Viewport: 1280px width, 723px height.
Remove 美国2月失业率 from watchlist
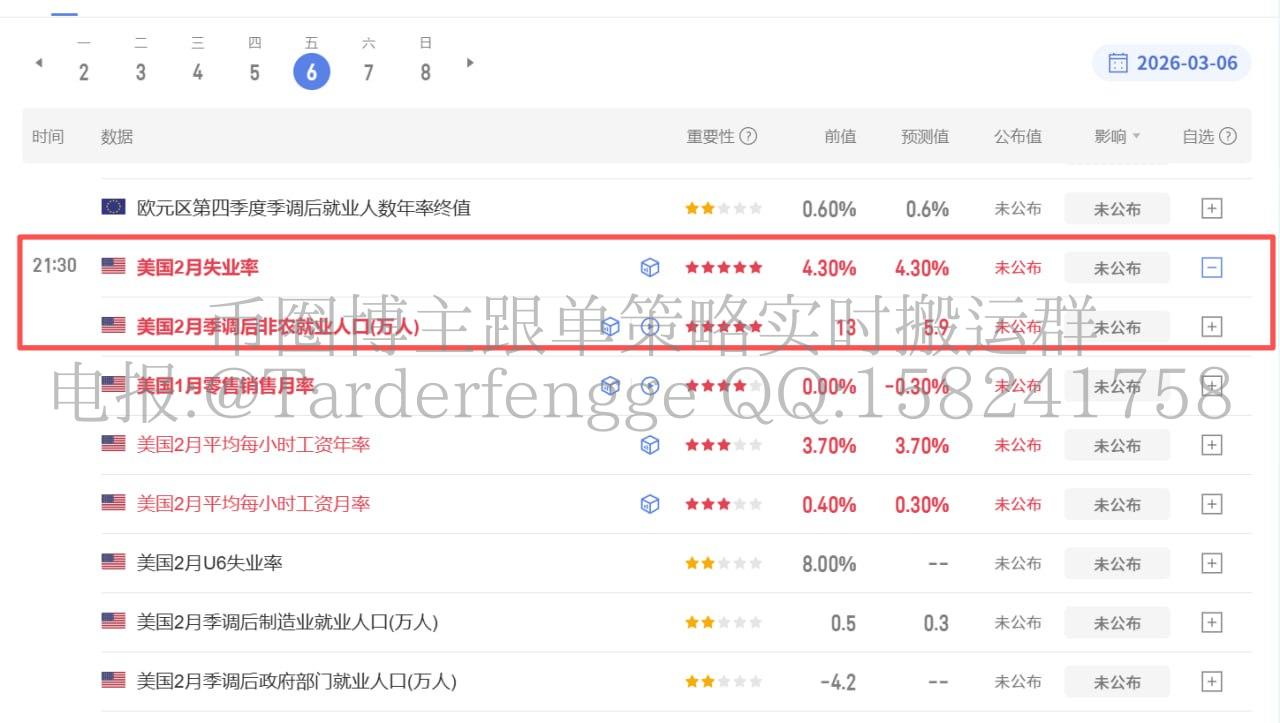pyautogui.click(x=1211, y=268)
